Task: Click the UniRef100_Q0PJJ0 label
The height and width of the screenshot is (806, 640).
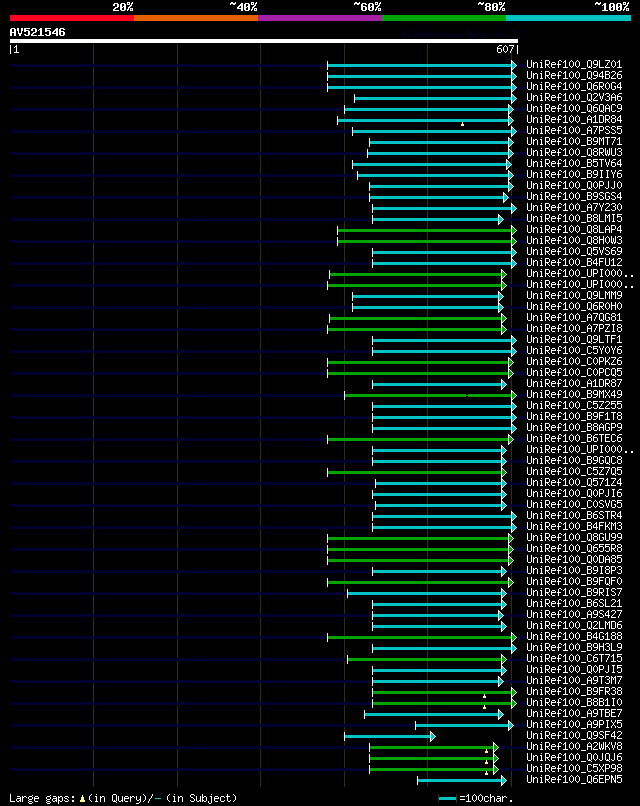Action: tap(574, 186)
